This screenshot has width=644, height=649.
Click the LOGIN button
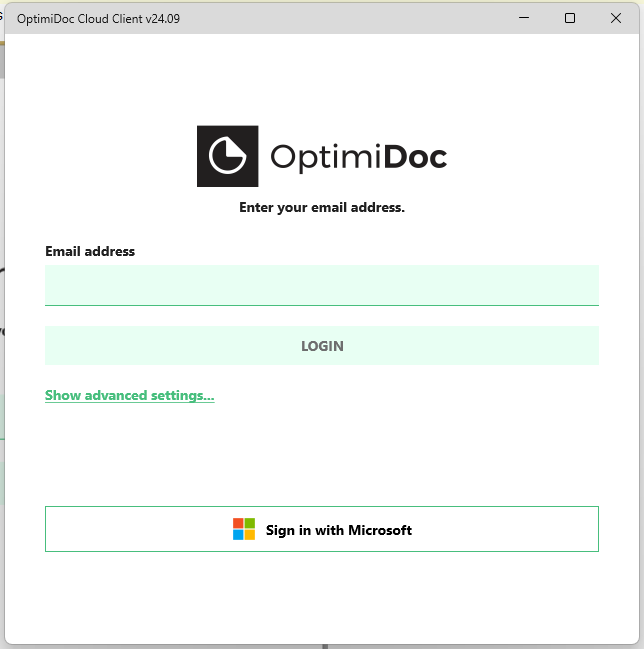click(x=322, y=346)
